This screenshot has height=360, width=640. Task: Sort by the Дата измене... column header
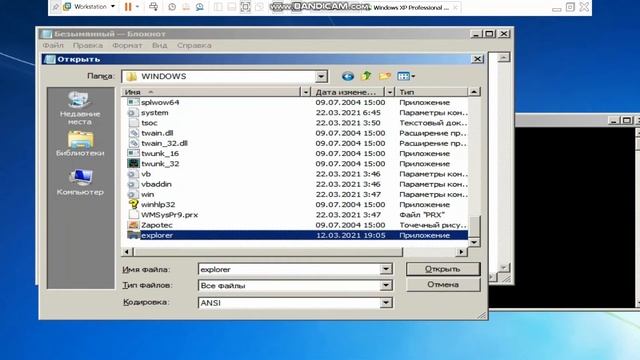[348, 92]
